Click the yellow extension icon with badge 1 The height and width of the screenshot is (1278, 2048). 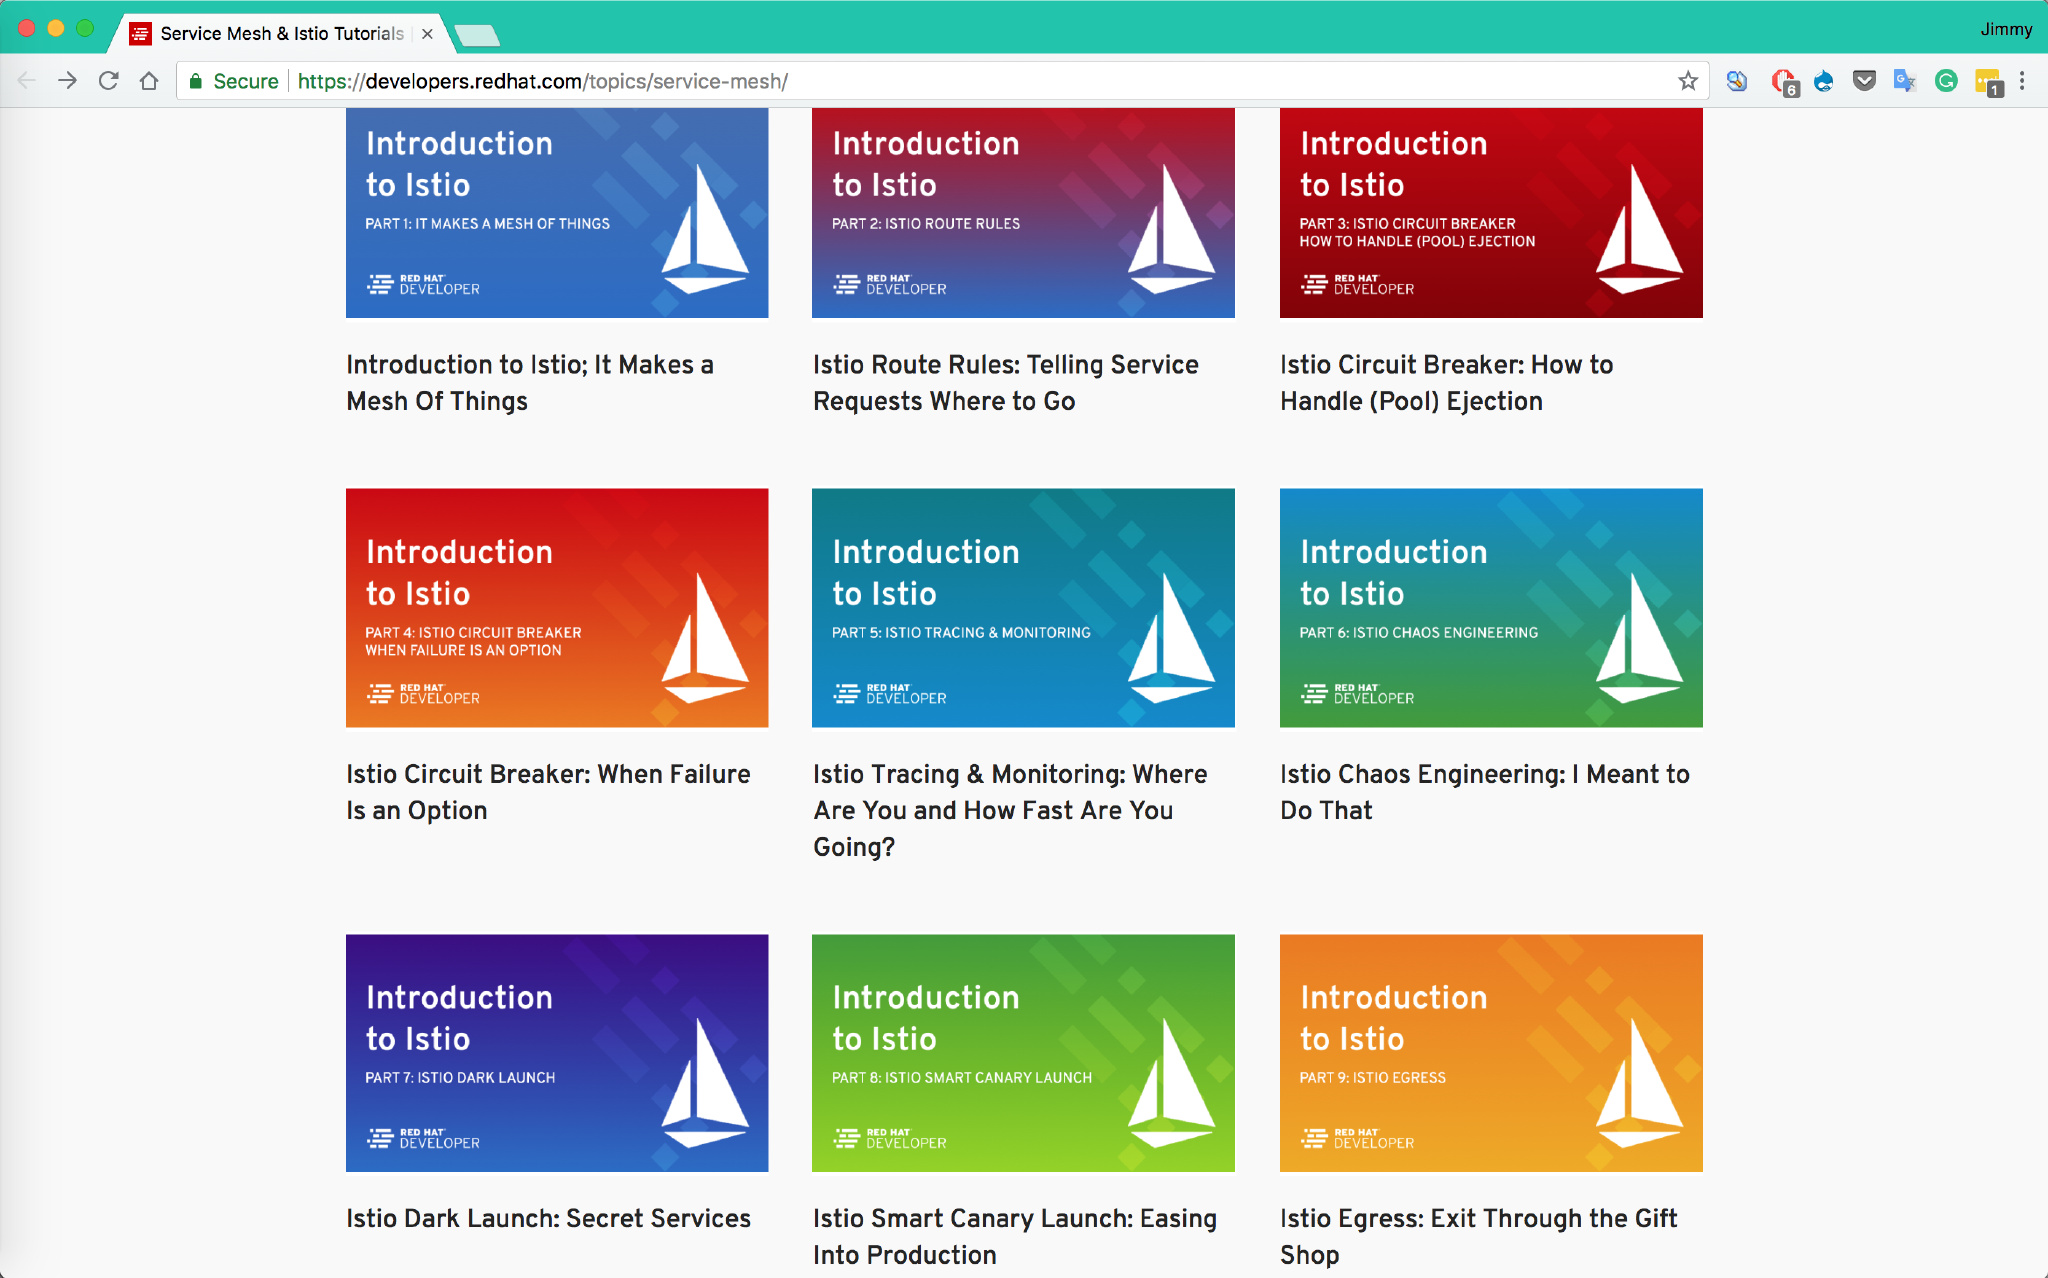pos(1987,82)
